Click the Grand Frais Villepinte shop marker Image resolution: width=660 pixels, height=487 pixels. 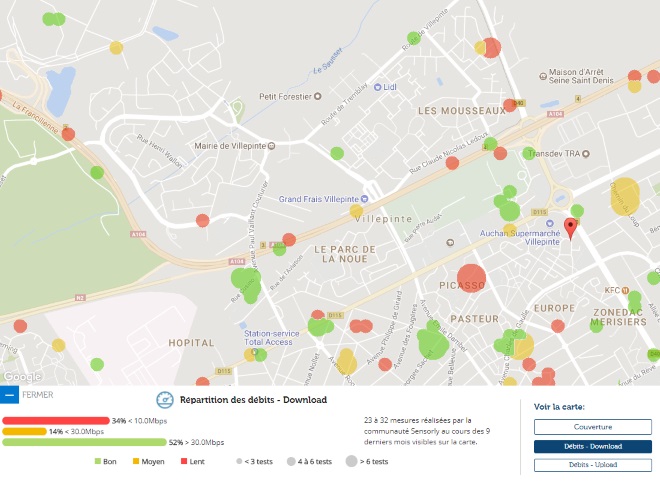pos(365,199)
